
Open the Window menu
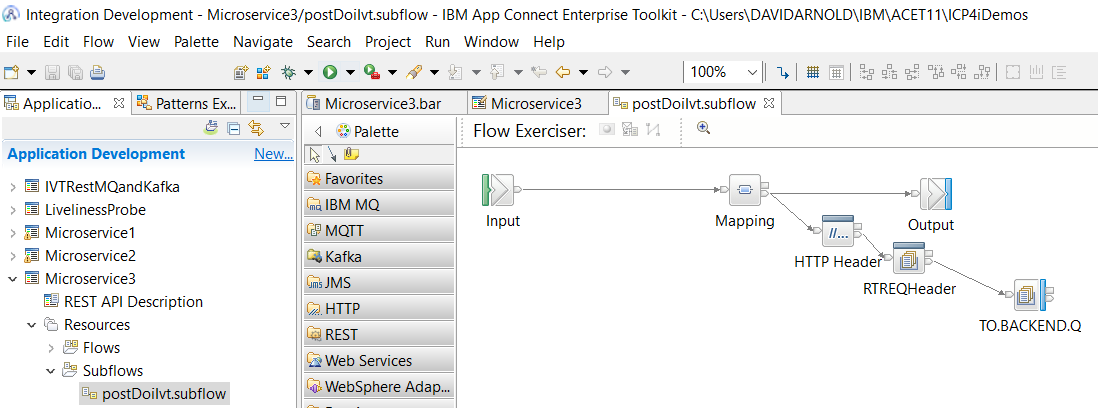tap(492, 42)
